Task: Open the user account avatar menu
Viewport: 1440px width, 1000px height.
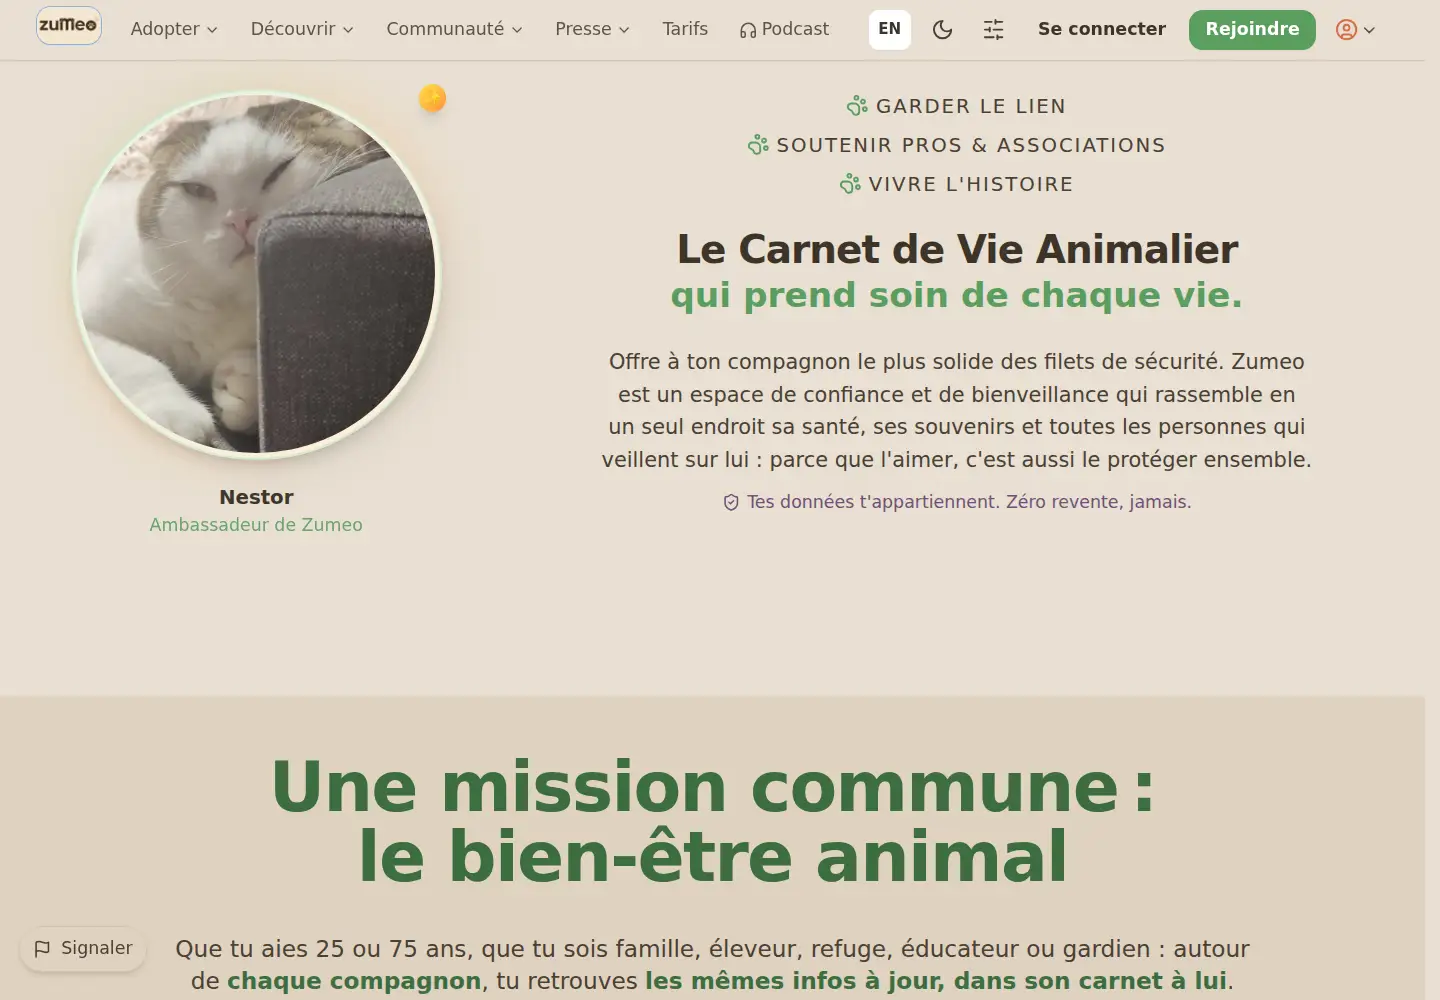Action: click(x=1355, y=30)
